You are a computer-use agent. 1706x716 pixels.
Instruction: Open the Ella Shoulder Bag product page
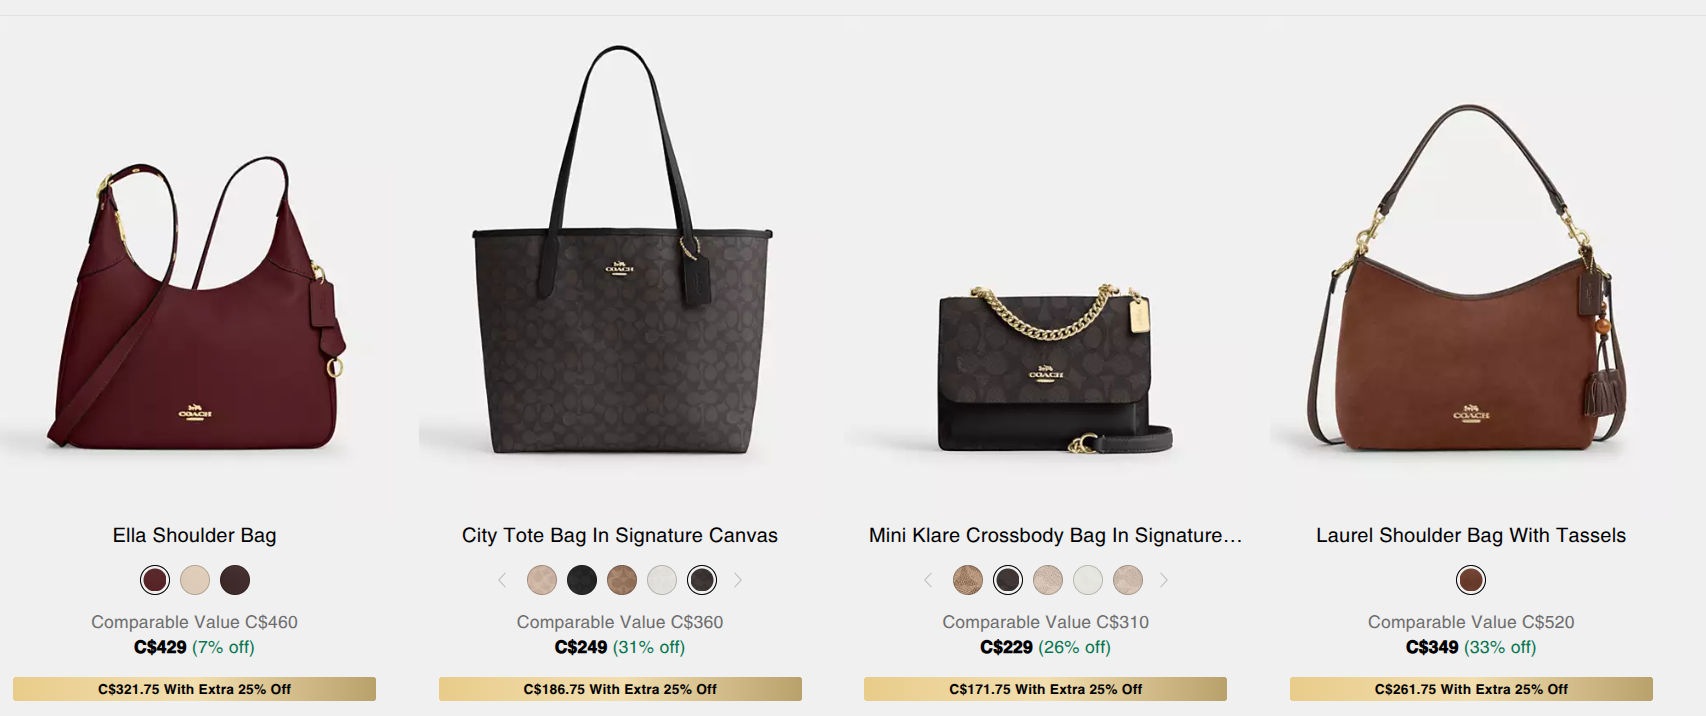(x=194, y=535)
